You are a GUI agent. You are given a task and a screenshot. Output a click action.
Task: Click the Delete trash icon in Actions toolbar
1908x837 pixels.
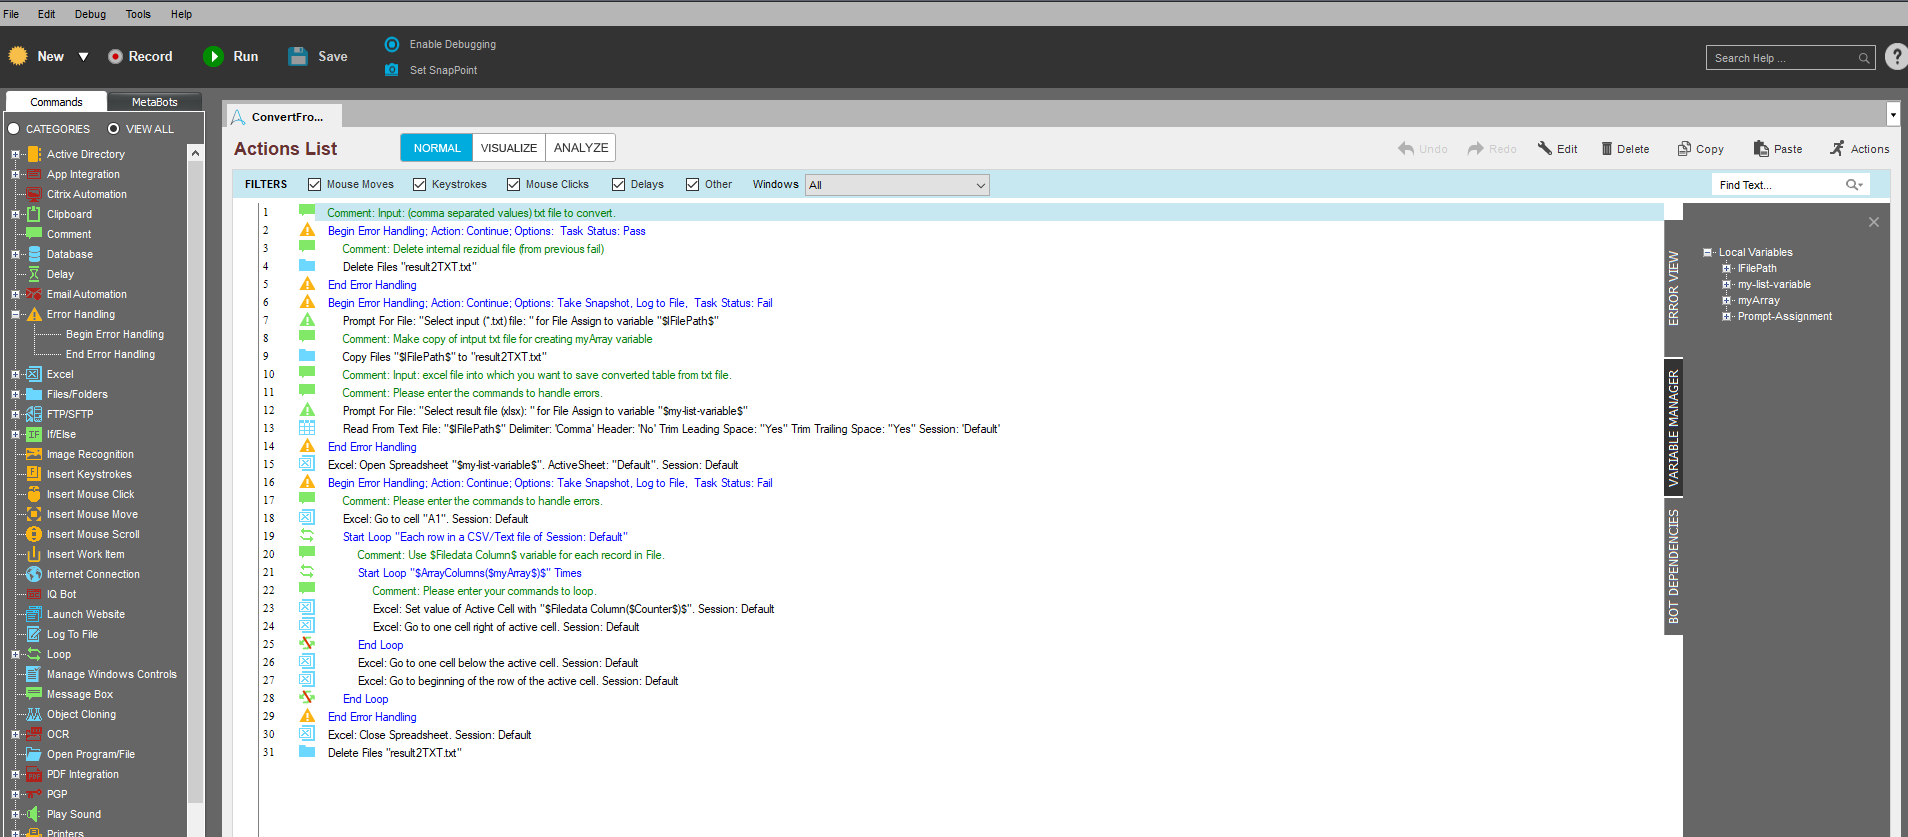pyautogui.click(x=1607, y=149)
